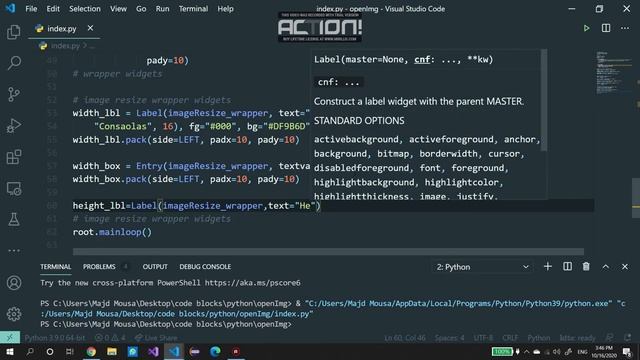Kill terminal with trash icon
The image size is (640, 360).
point(586,267)
